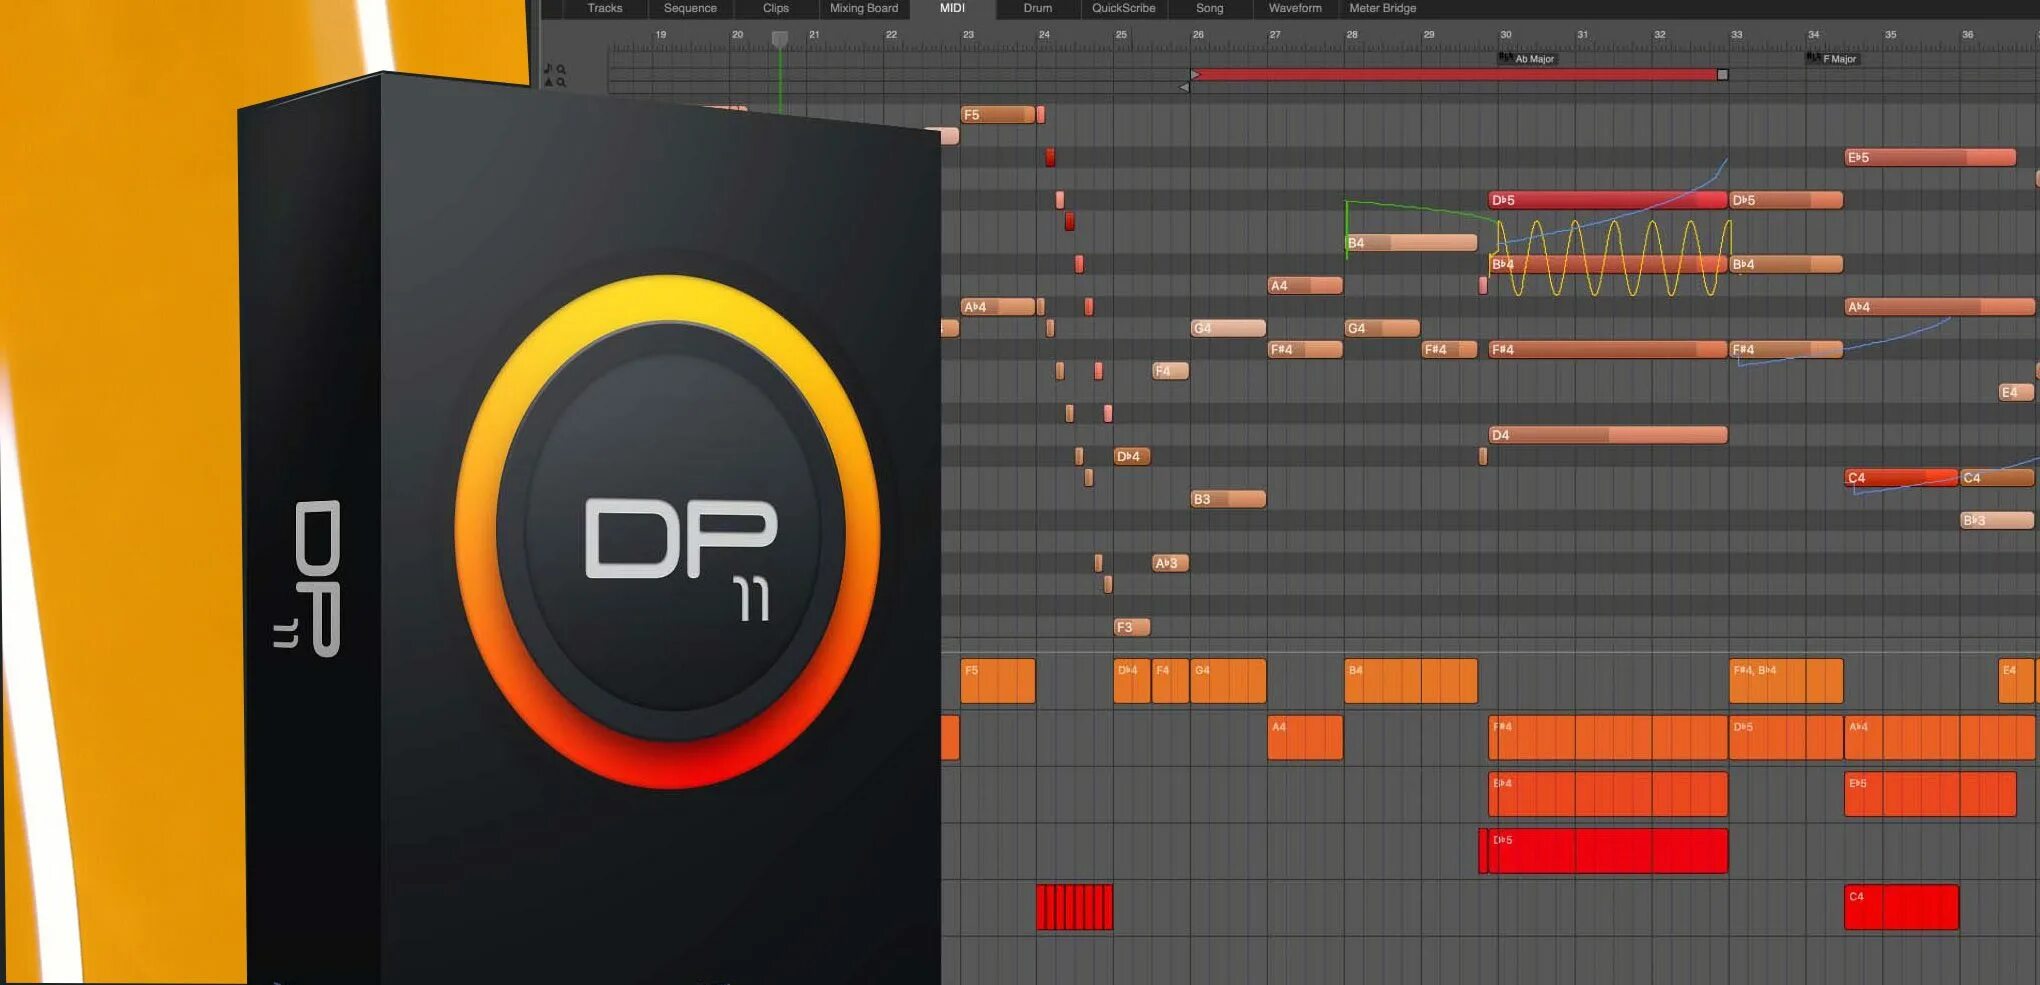Select the large red C4 block in the lower lane
Screen dimensions: 2040x985
click(1901, 907)
